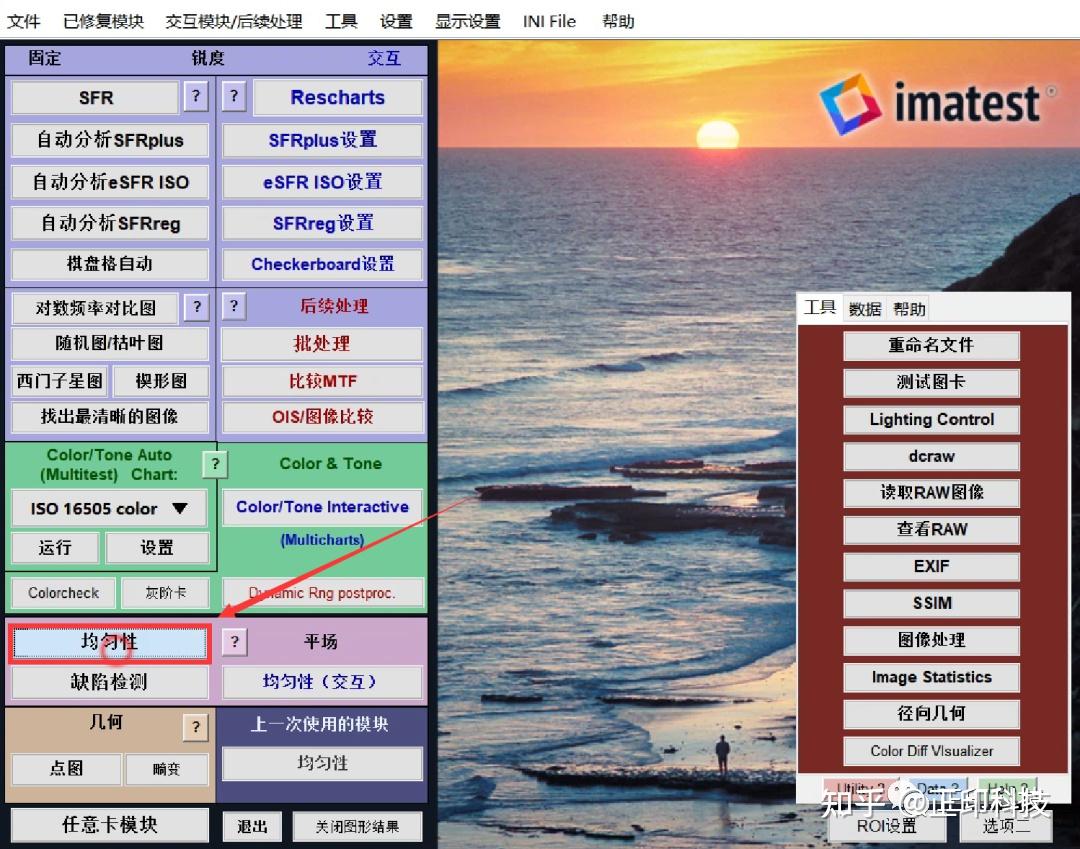Launch Color/Tone Interactive module
Viewport: 1080px width, 849px height.
point(321,507)
